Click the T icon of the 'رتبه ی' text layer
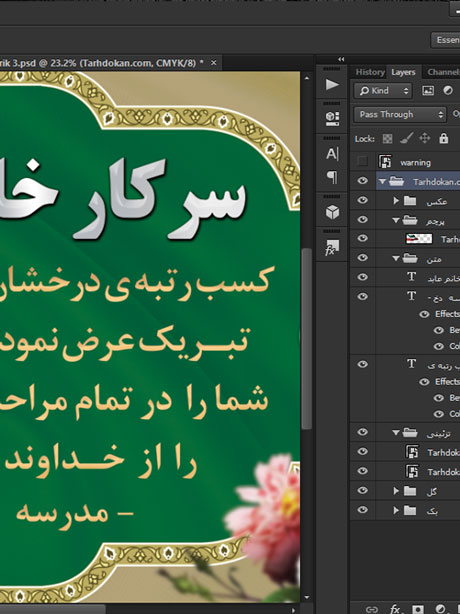Image resolution: width=460 pixels, height=614 pixels. 411,364
